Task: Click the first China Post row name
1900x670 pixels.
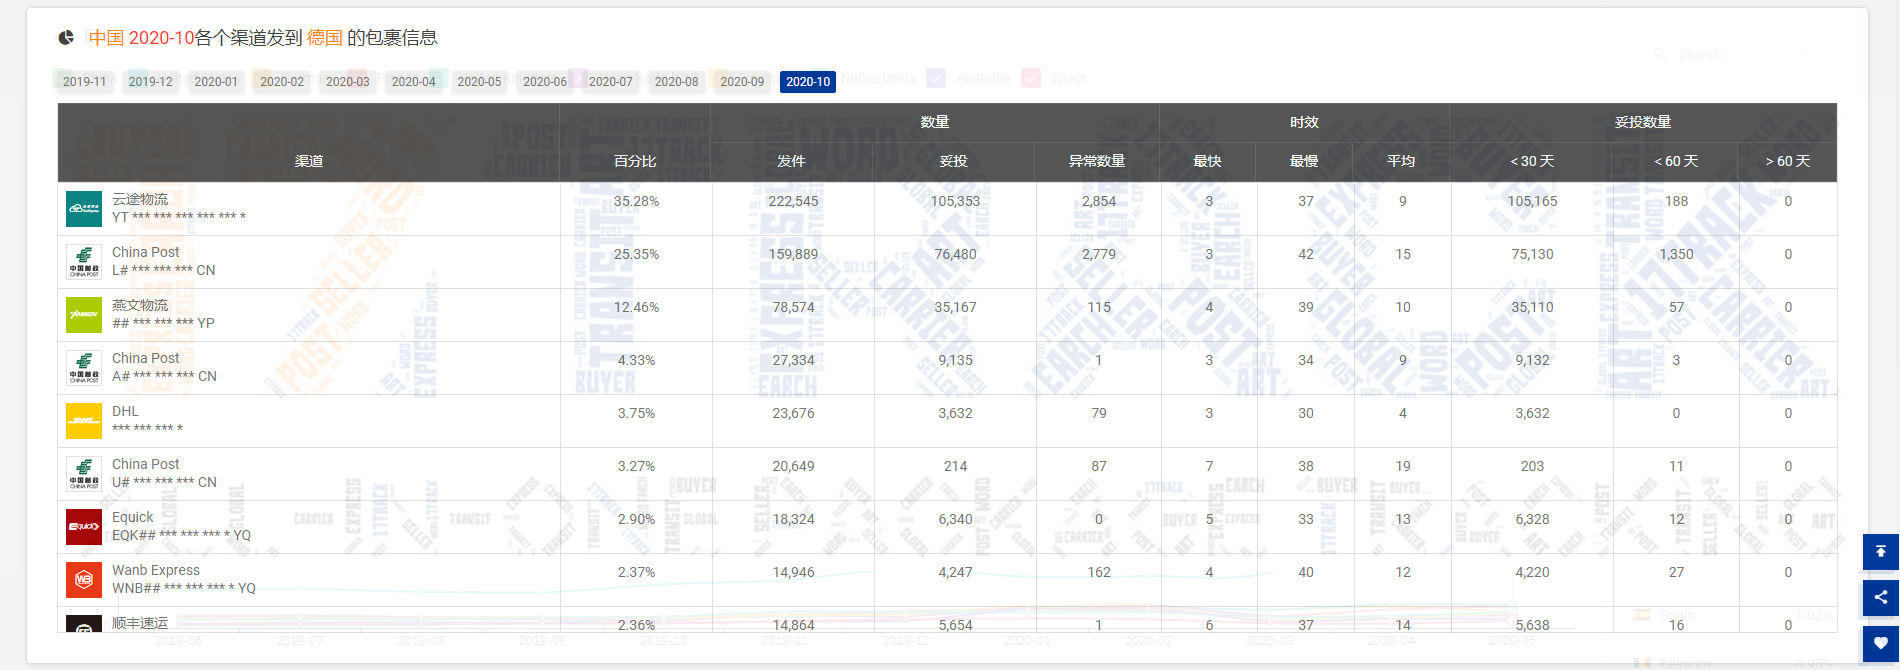Action: (x=146, y=252)
